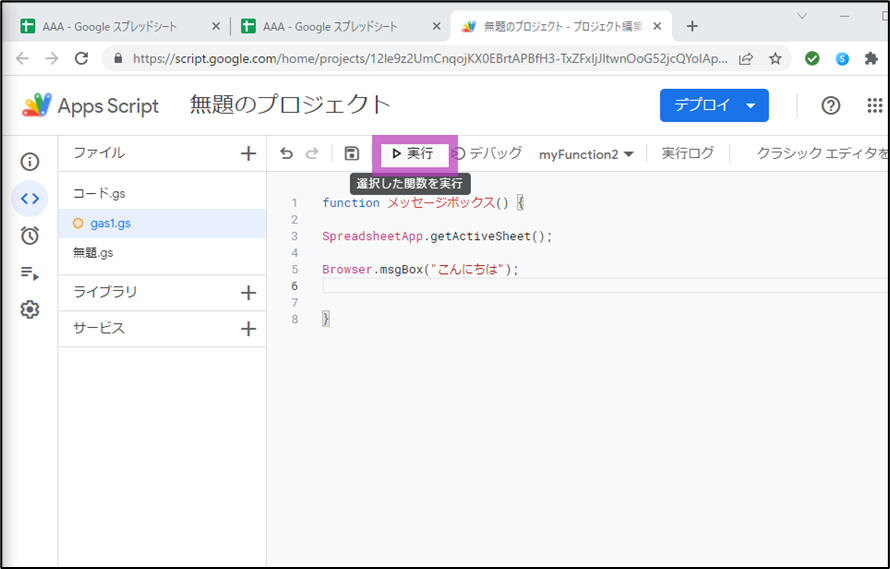This screenshot has width=890, height=569.
Task: Open the デプロイ deploy dropdown button
Action: coord(714,105)
